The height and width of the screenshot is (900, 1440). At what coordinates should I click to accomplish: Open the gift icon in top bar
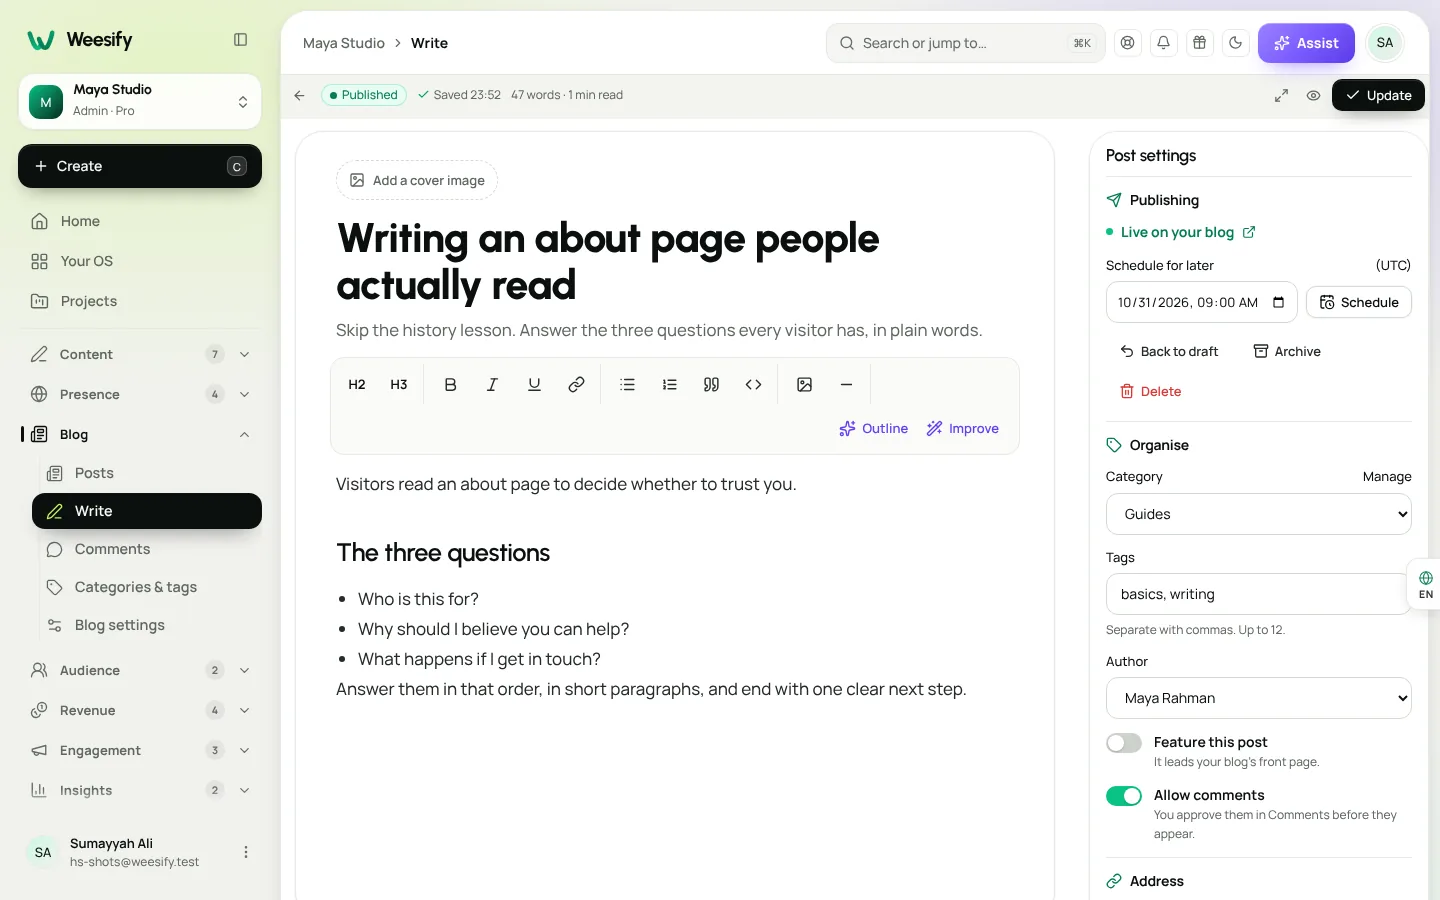coord(1199,43)
